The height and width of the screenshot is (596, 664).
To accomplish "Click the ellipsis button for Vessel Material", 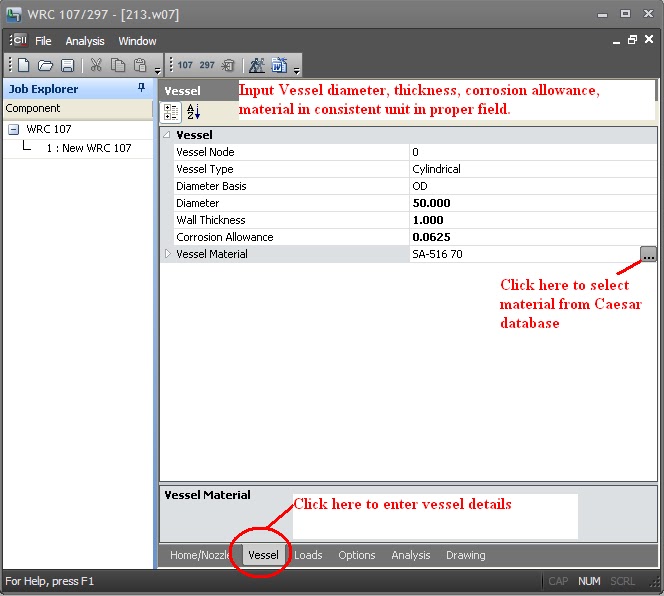I will (648, 254).
